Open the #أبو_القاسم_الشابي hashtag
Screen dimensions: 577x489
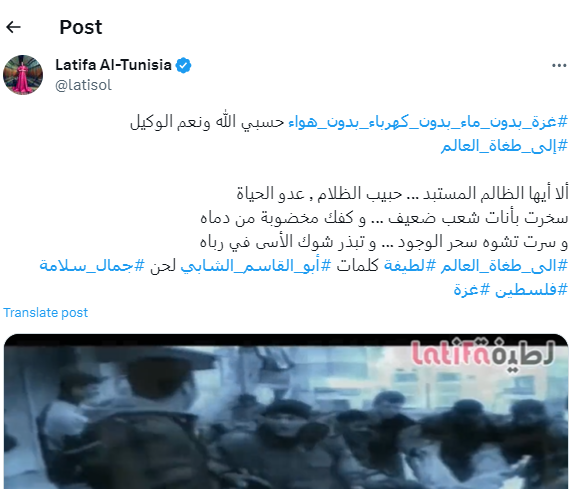(x=256, y=266)
